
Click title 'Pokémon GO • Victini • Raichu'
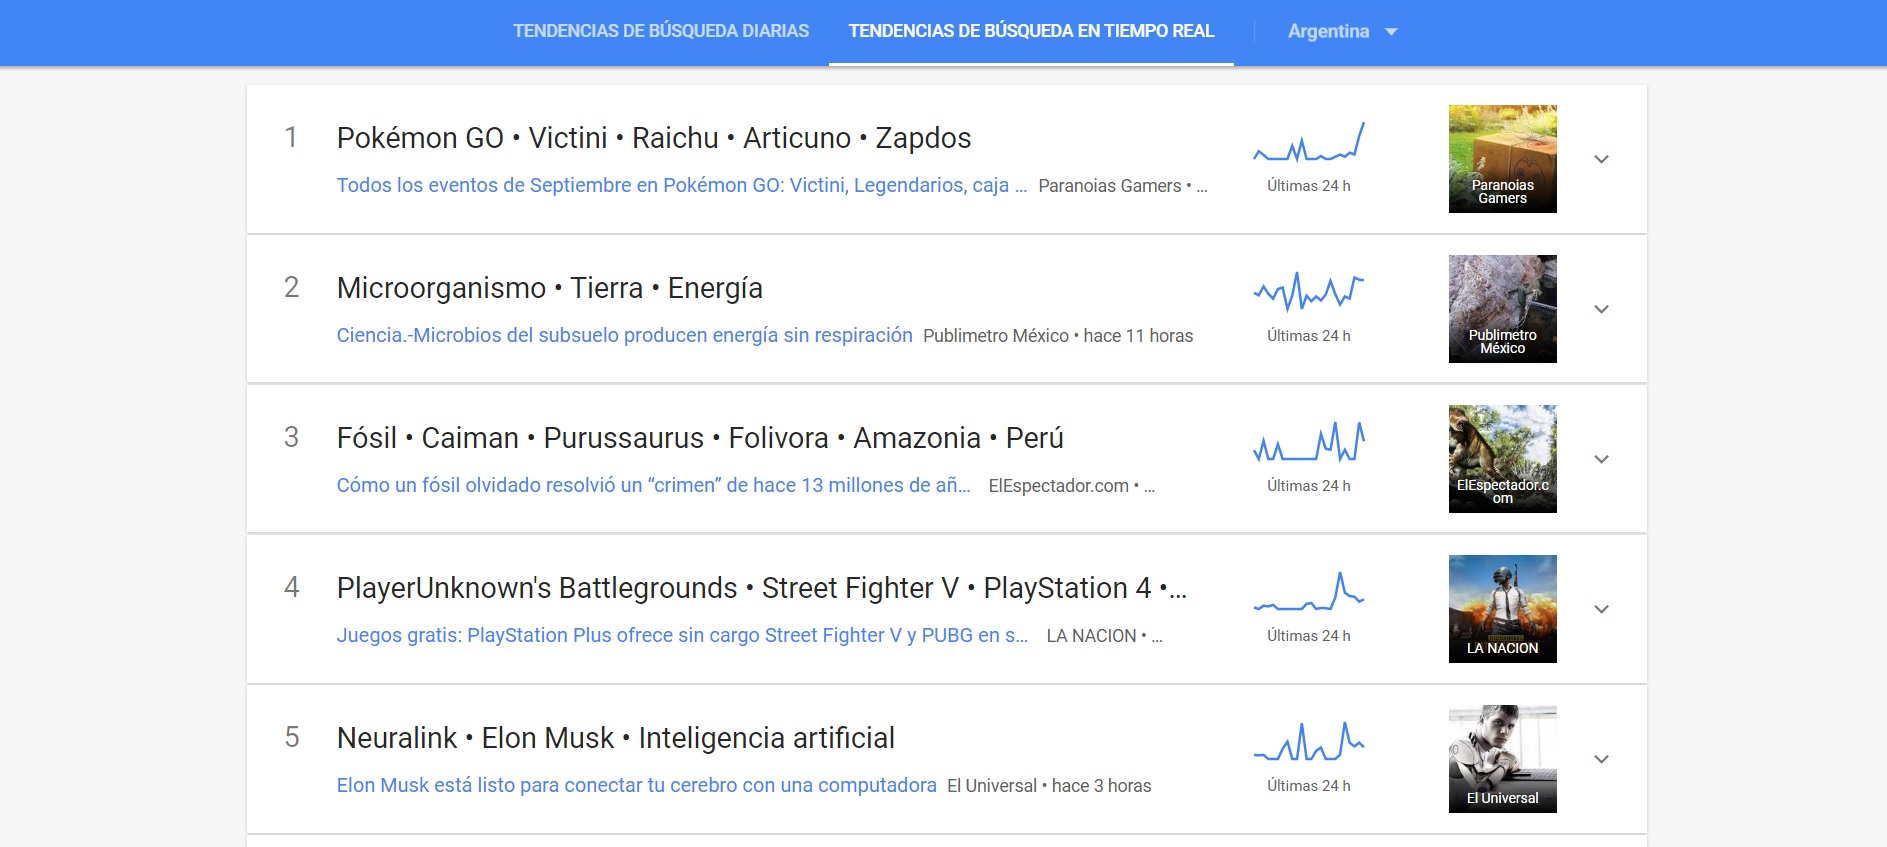coord(654,138)
